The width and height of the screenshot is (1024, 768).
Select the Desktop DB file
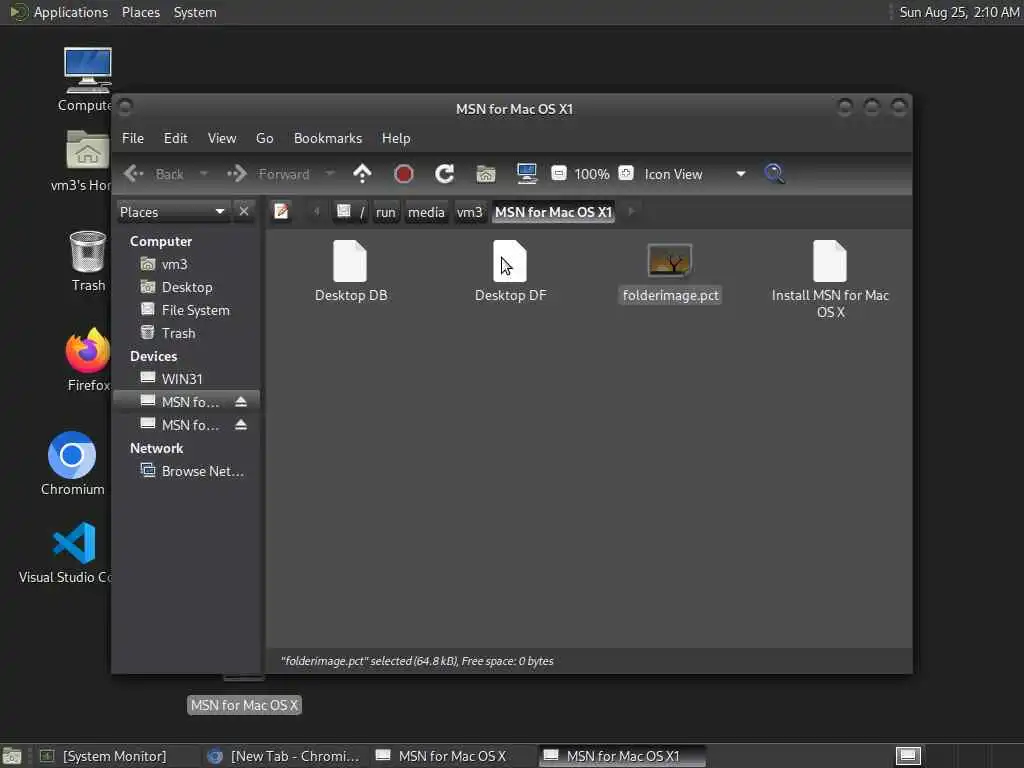(x=351, y=271)
